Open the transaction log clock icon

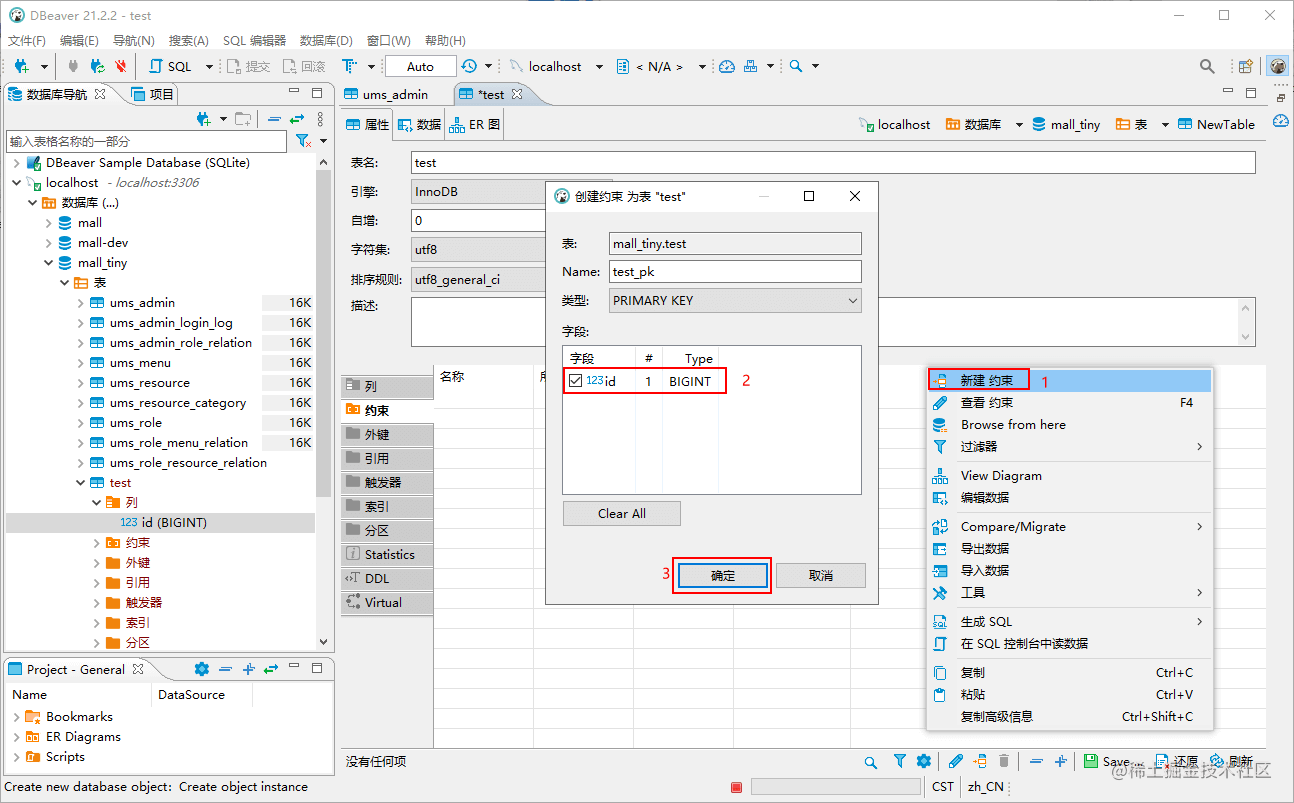(x=469, y=67)
